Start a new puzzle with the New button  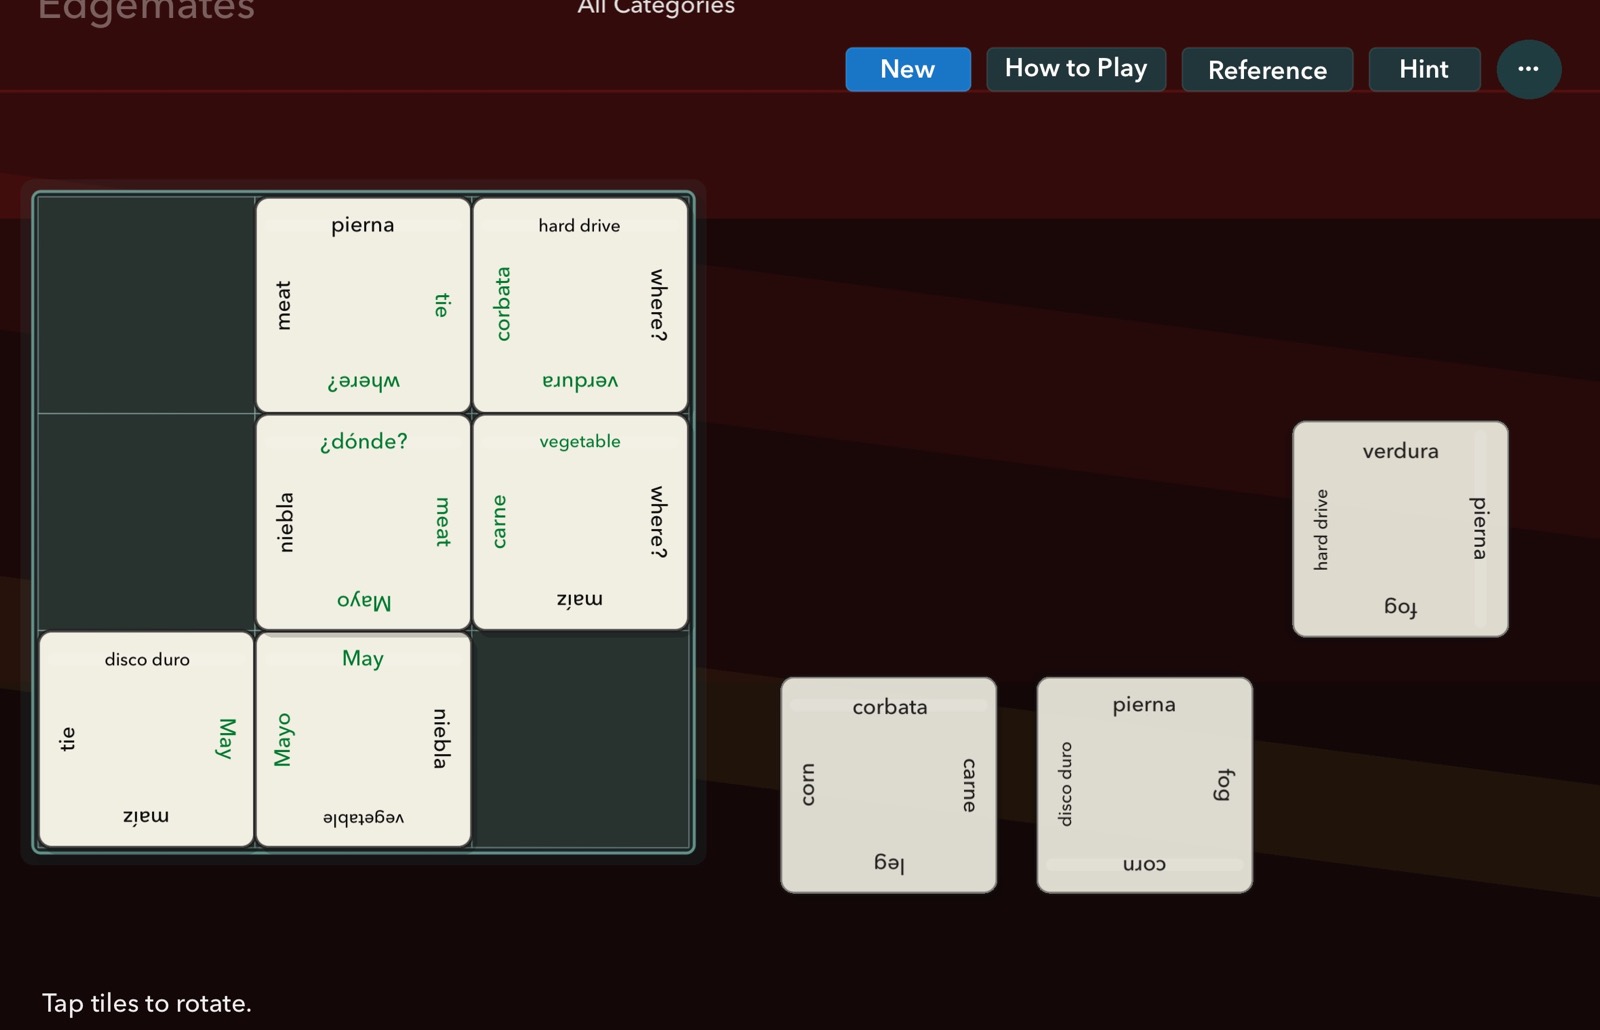tap(906, 68)
